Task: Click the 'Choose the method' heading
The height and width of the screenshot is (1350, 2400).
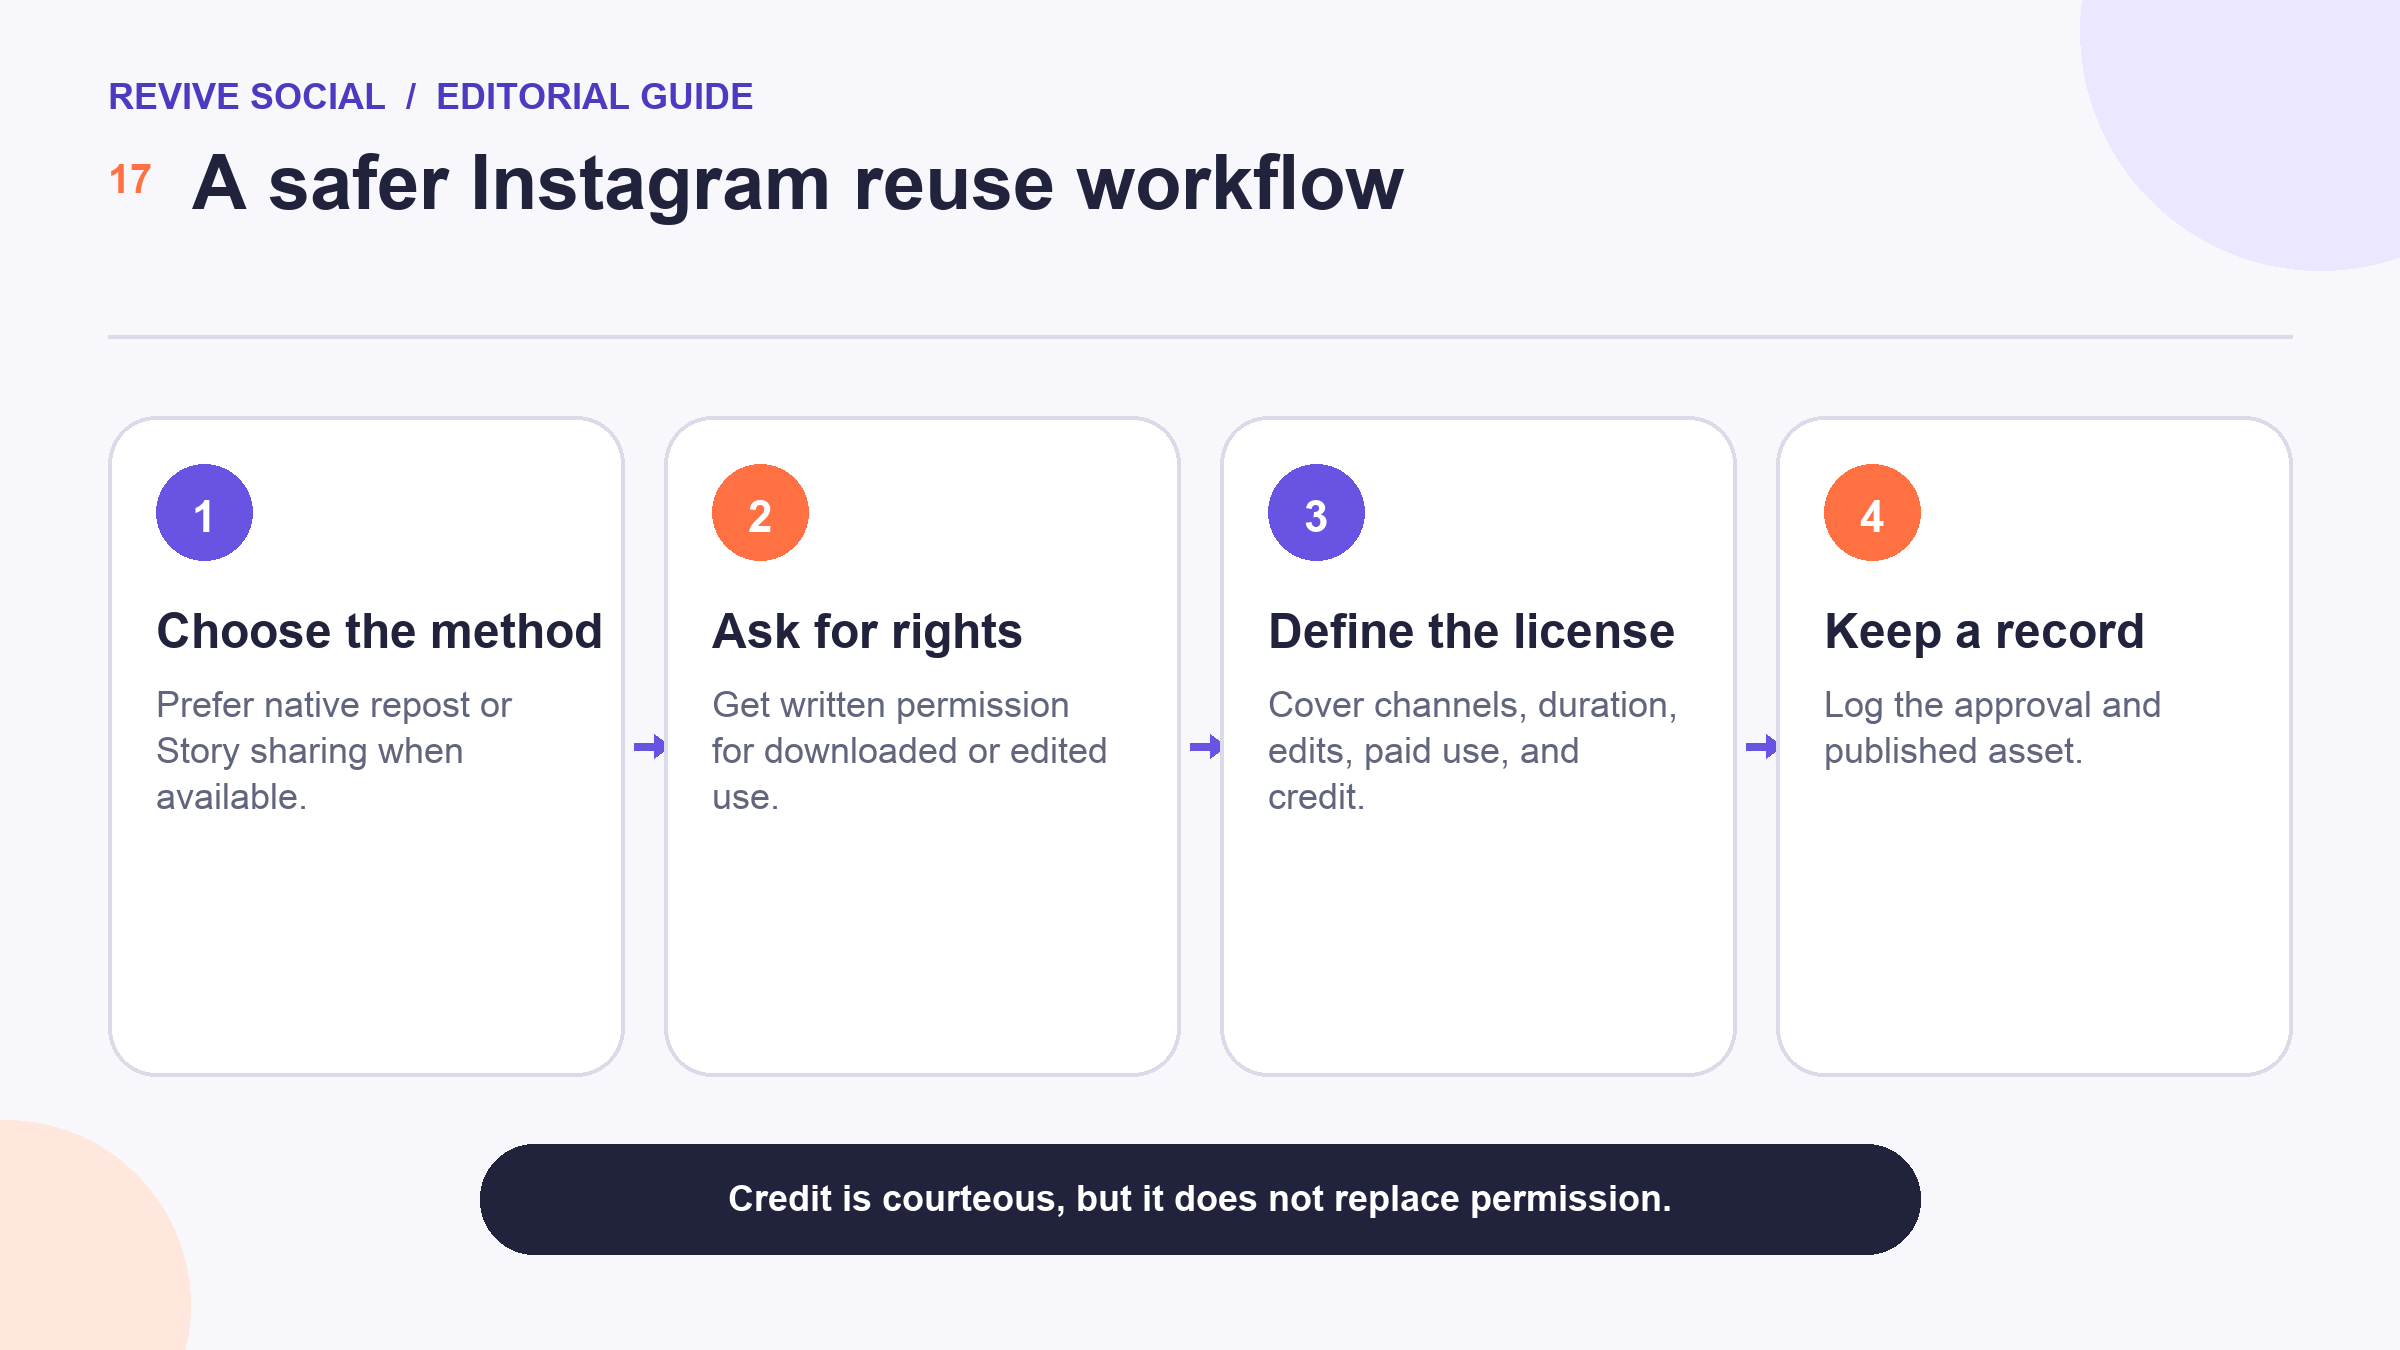Action: pos(379,631)
